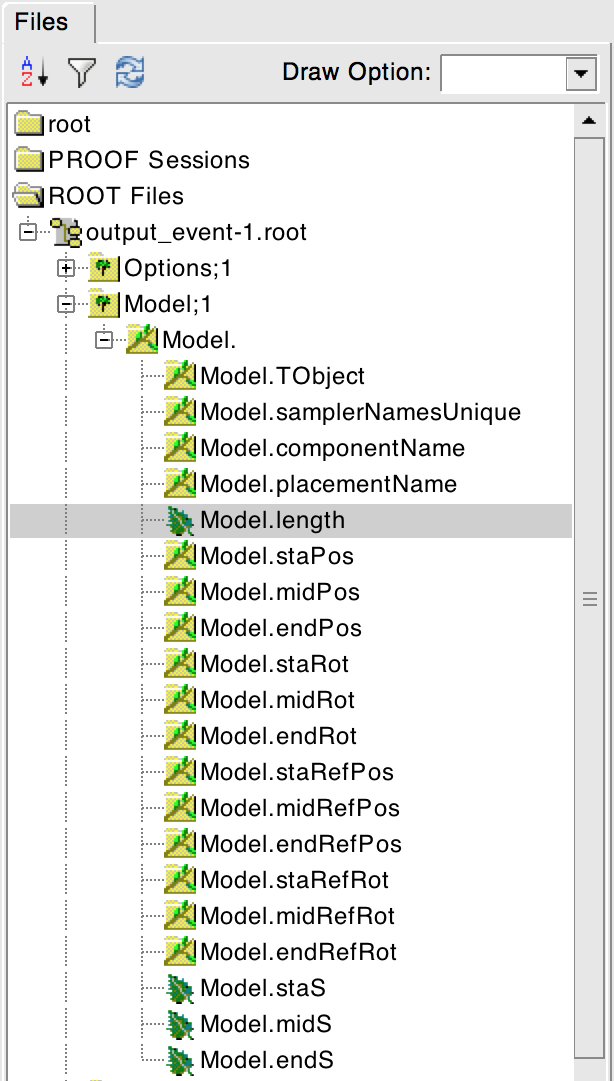
Task: Select the Model.midRot label
Action: [278, 700]
